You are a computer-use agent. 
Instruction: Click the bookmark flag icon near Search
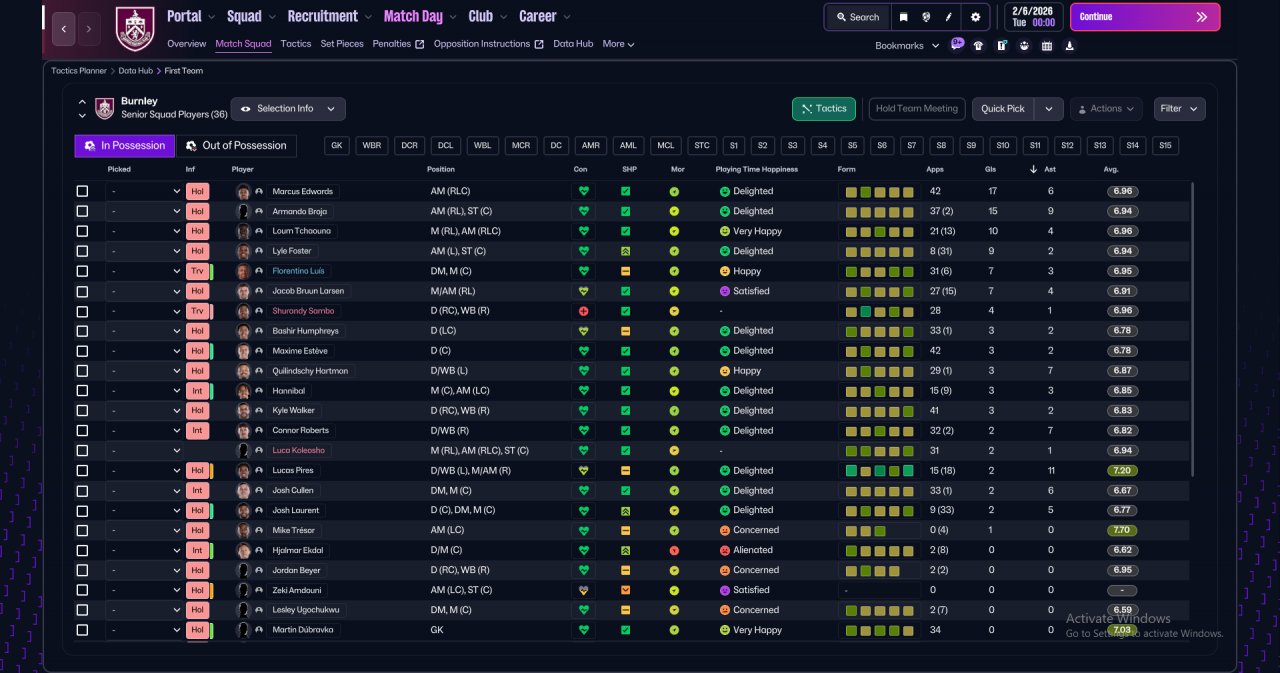click(903, 17)
